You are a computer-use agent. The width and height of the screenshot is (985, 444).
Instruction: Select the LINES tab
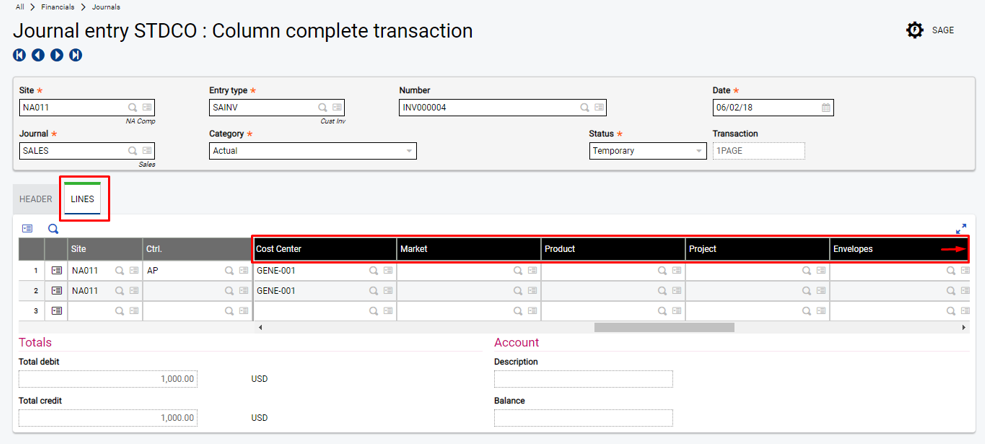[x=83, y=199]
